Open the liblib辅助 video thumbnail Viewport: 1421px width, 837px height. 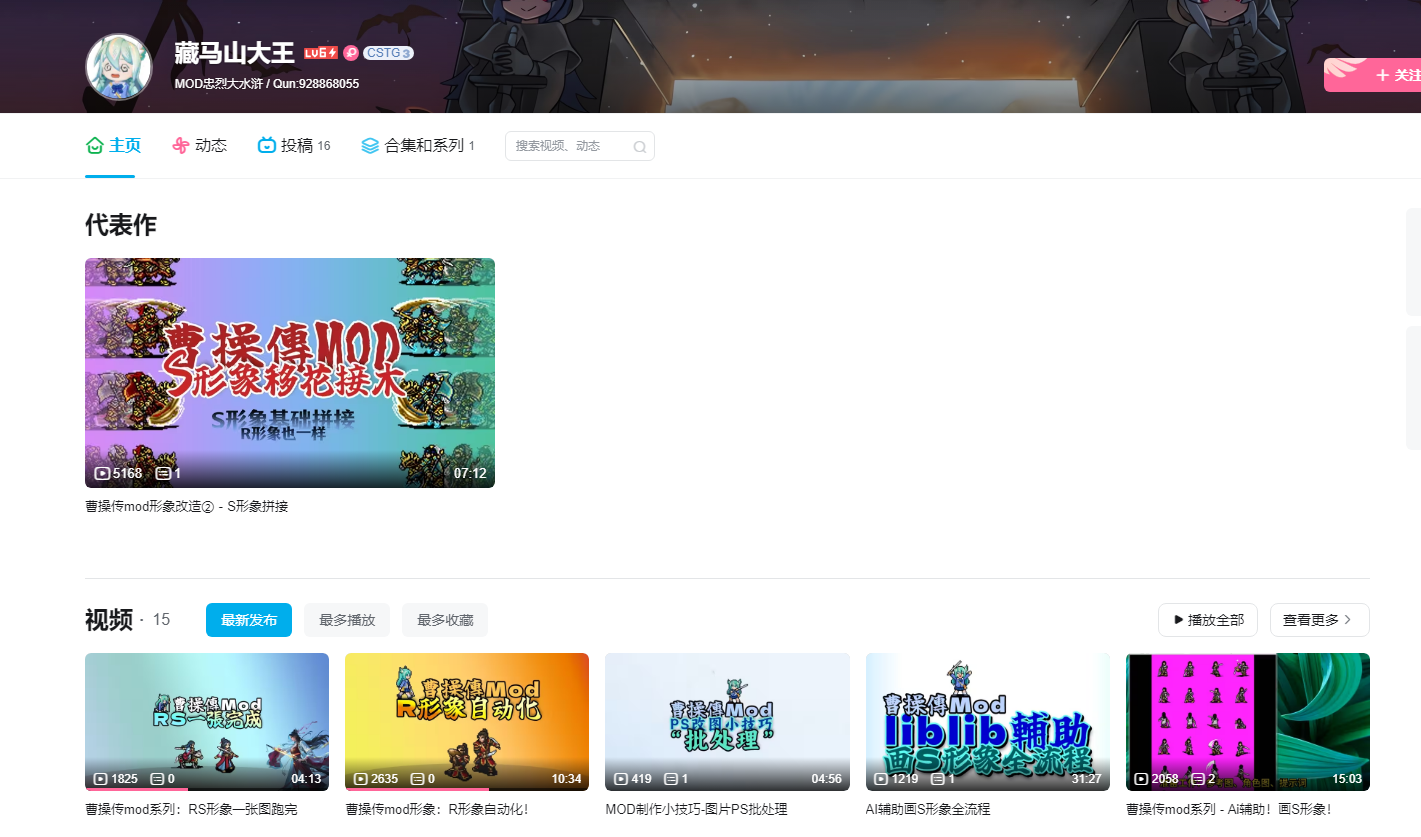[987, 721]
